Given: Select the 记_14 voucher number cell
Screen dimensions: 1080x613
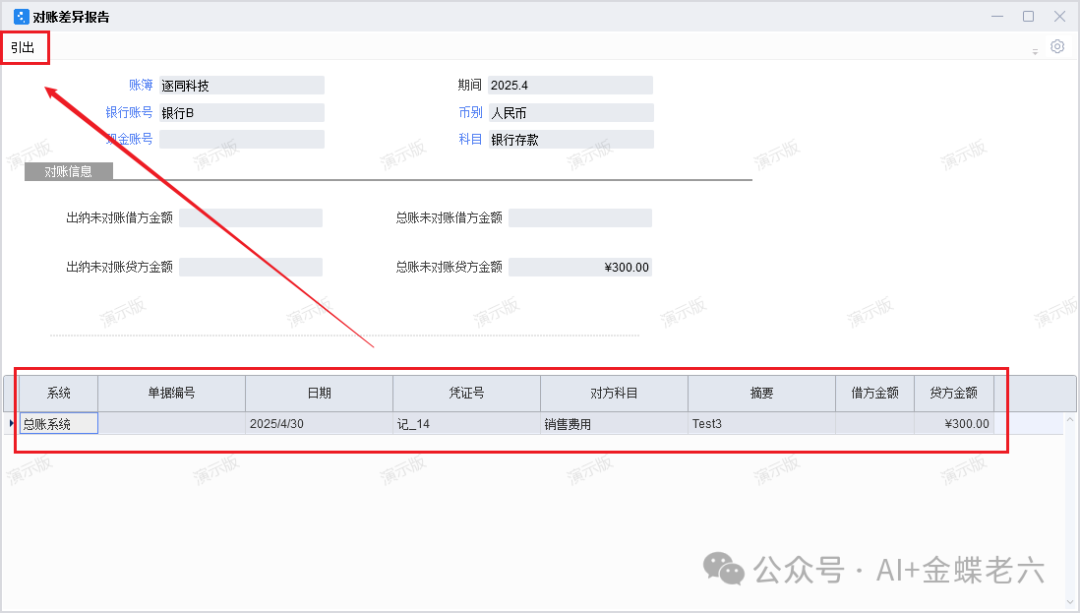Looking at the screenshot, I should pos(466,424).
